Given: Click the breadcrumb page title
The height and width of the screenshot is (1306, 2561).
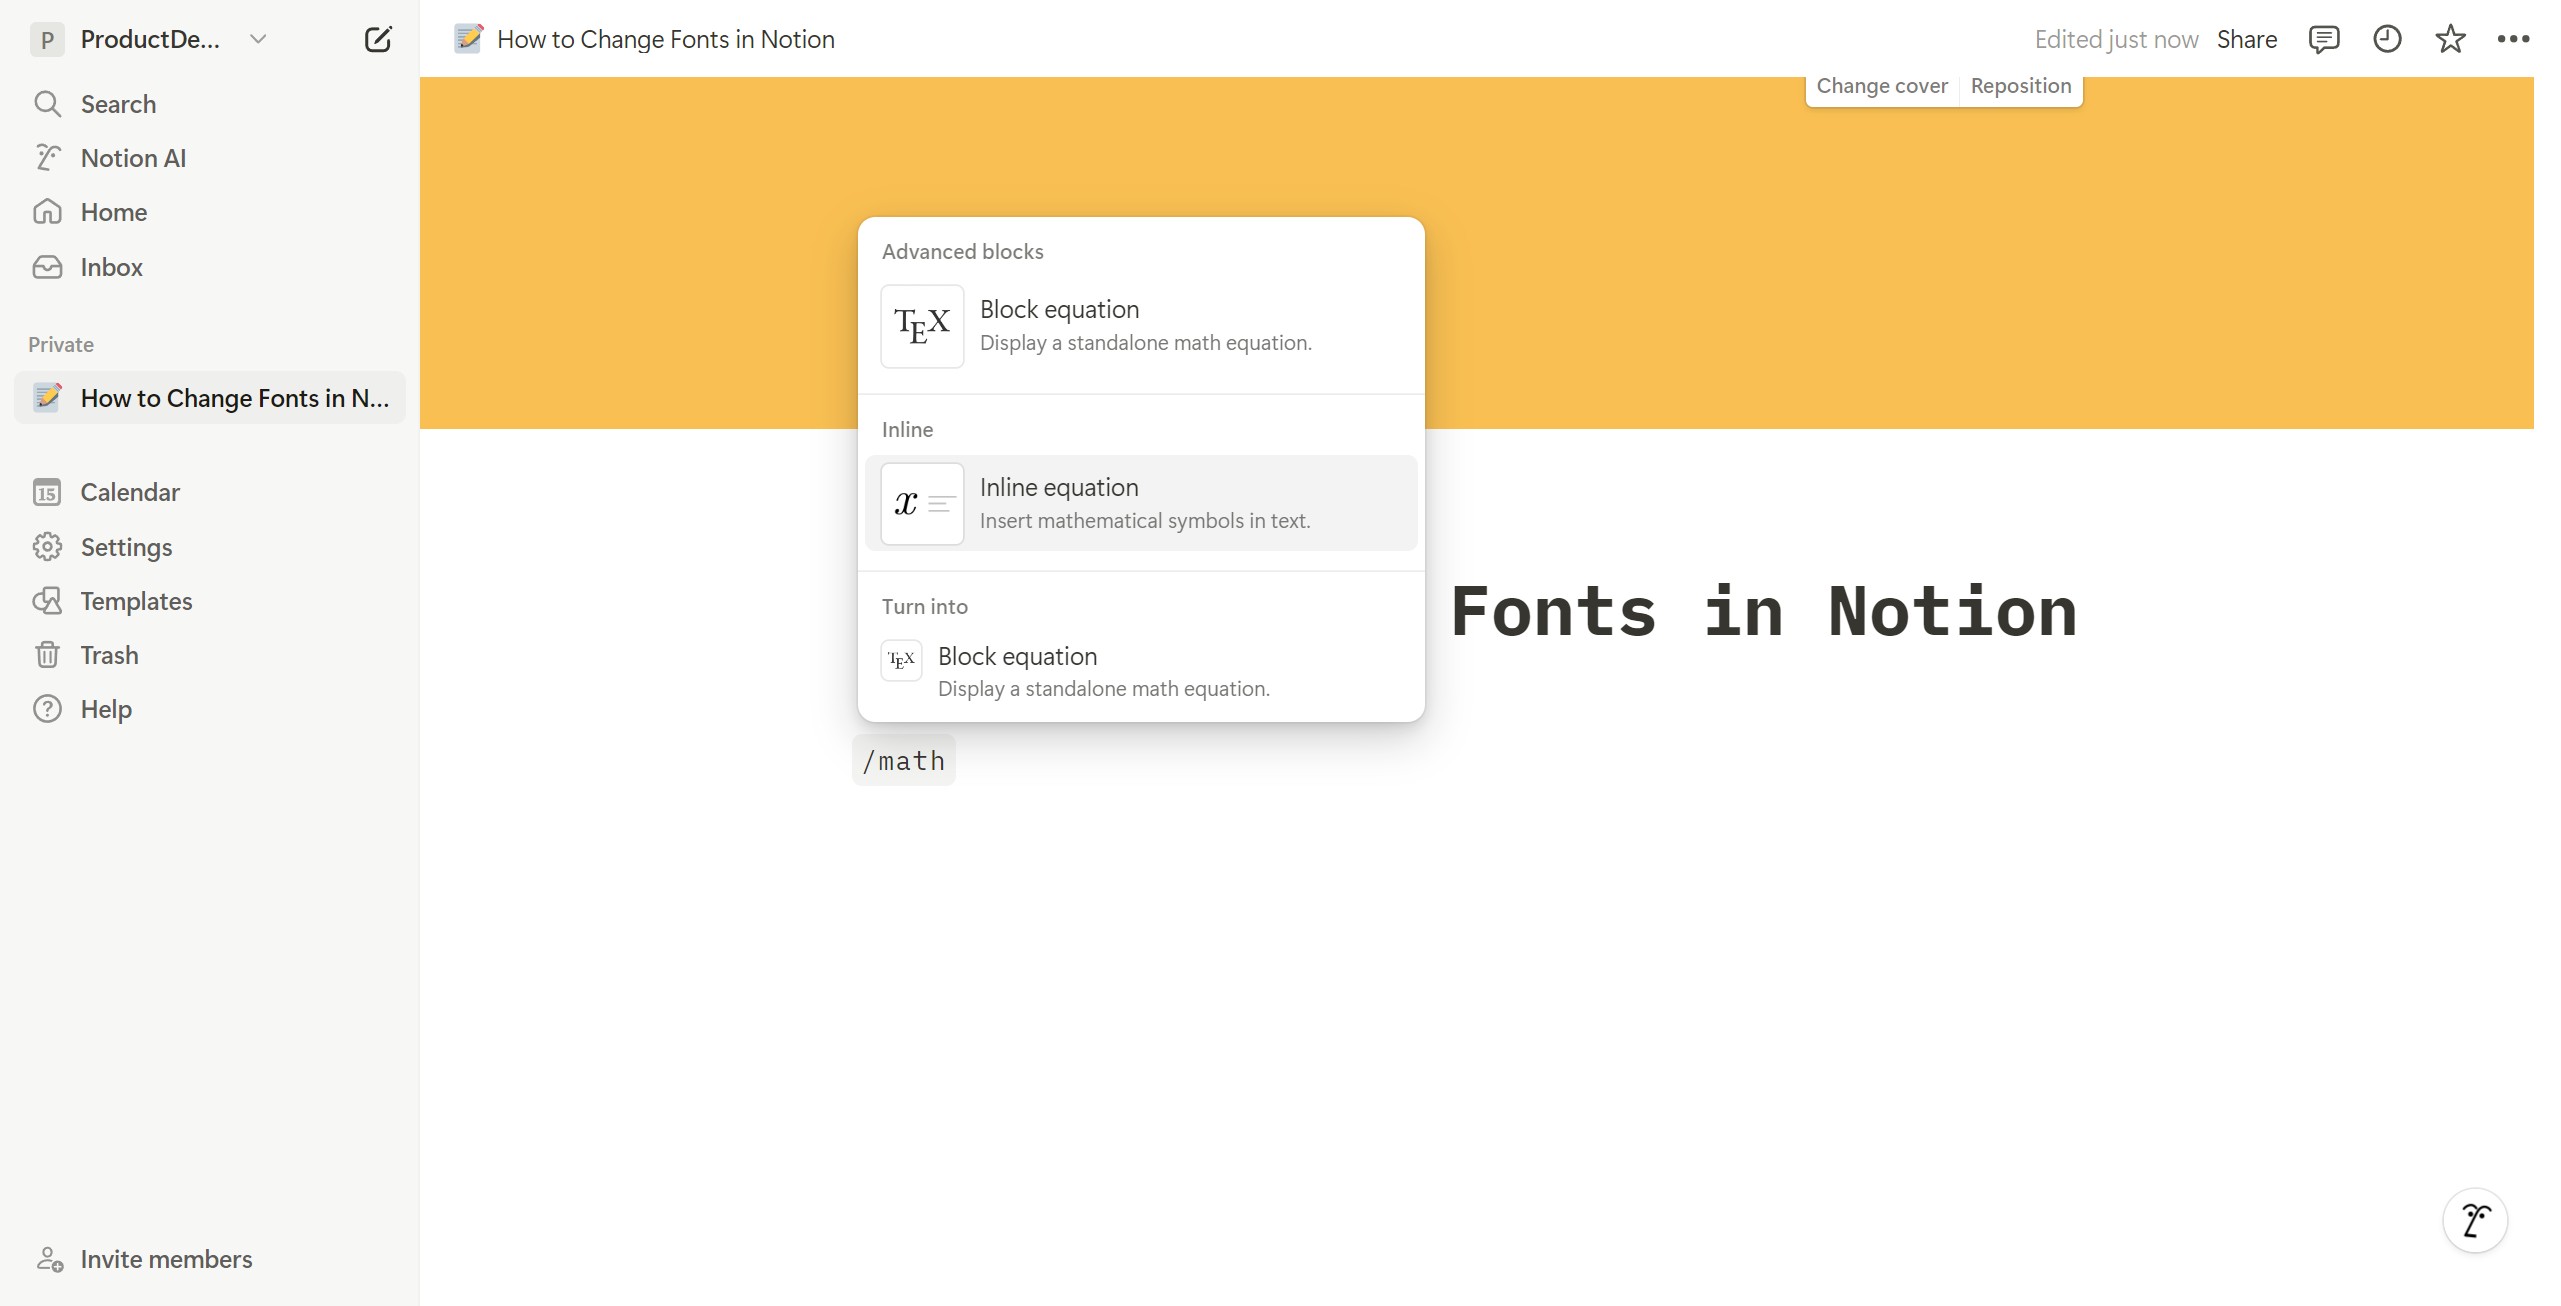Looking at the screenshot, I should [x=665, y=39].
